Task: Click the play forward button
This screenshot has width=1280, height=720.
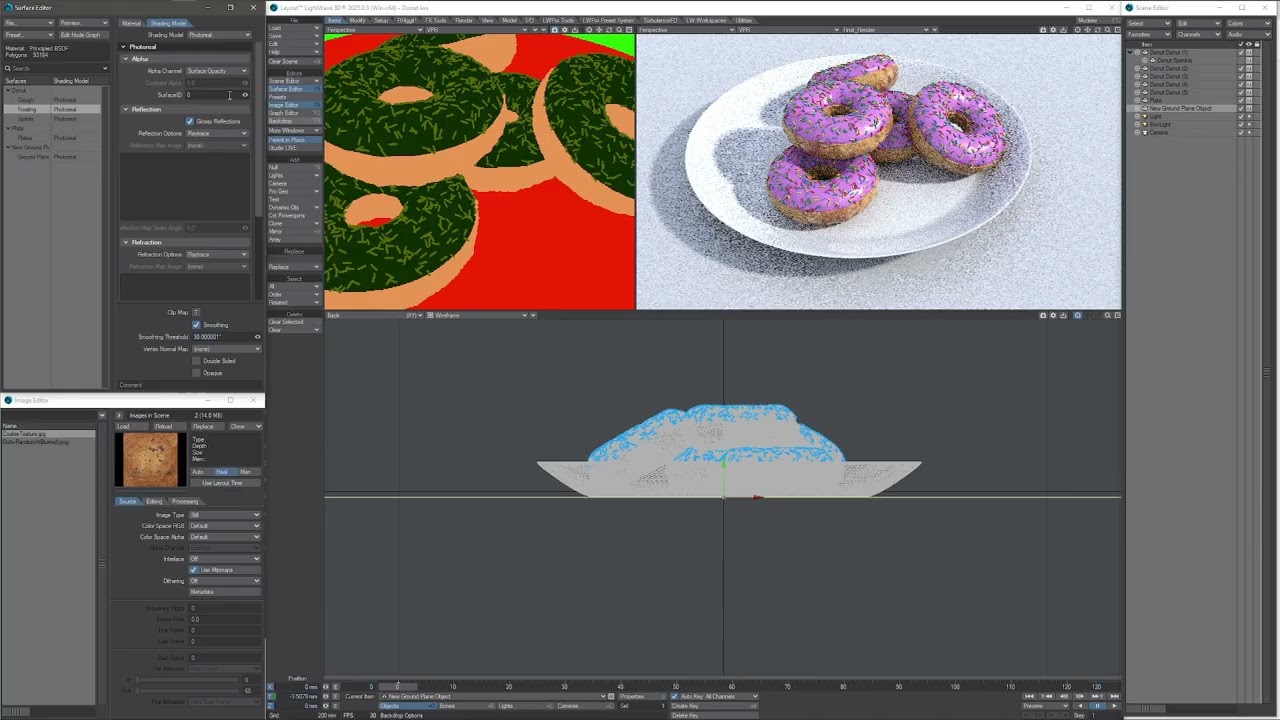Action: coord(1113,706)
